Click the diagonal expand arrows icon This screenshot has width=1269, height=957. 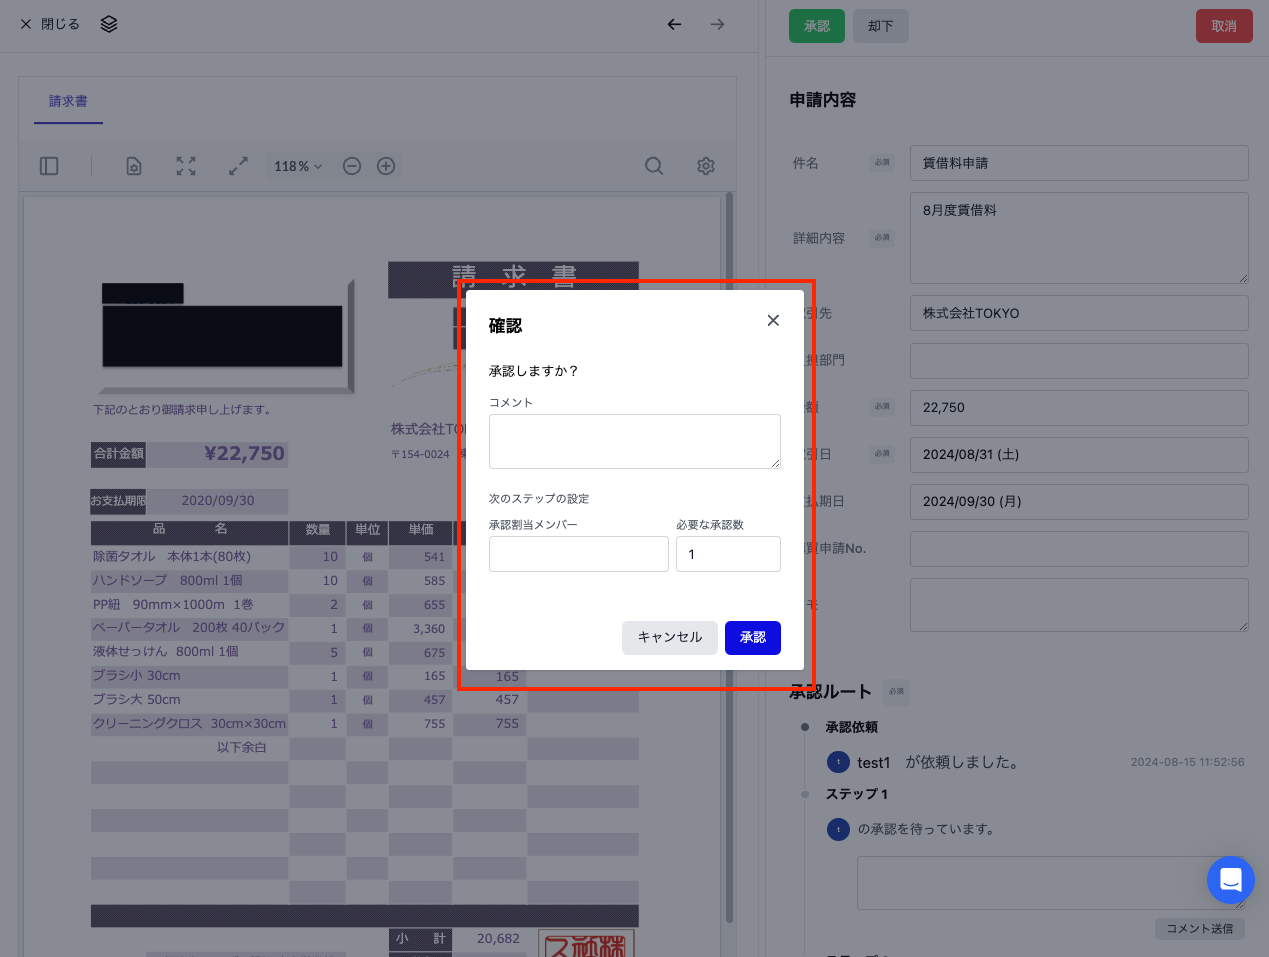point(238,166)
